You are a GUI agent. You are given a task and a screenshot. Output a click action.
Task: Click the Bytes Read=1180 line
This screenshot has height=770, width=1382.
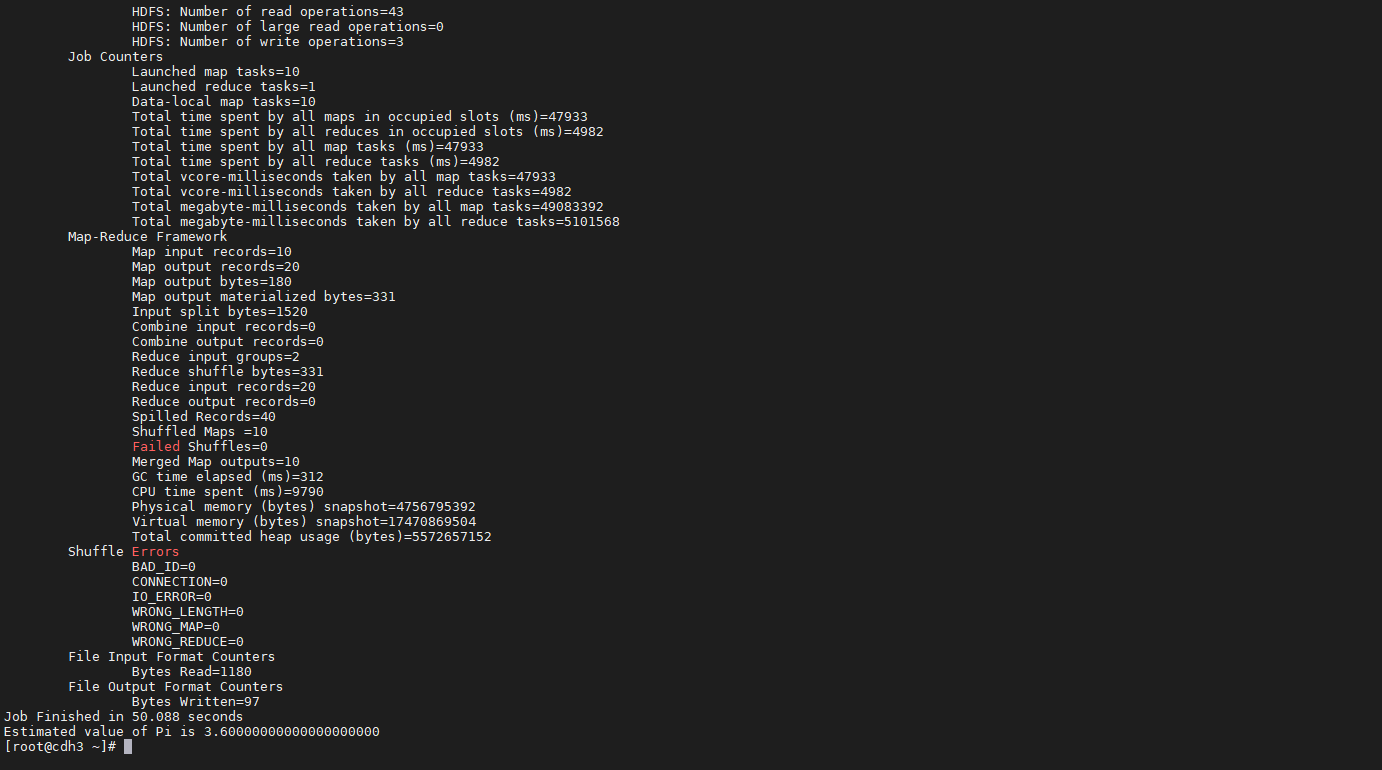coord(192,672)
